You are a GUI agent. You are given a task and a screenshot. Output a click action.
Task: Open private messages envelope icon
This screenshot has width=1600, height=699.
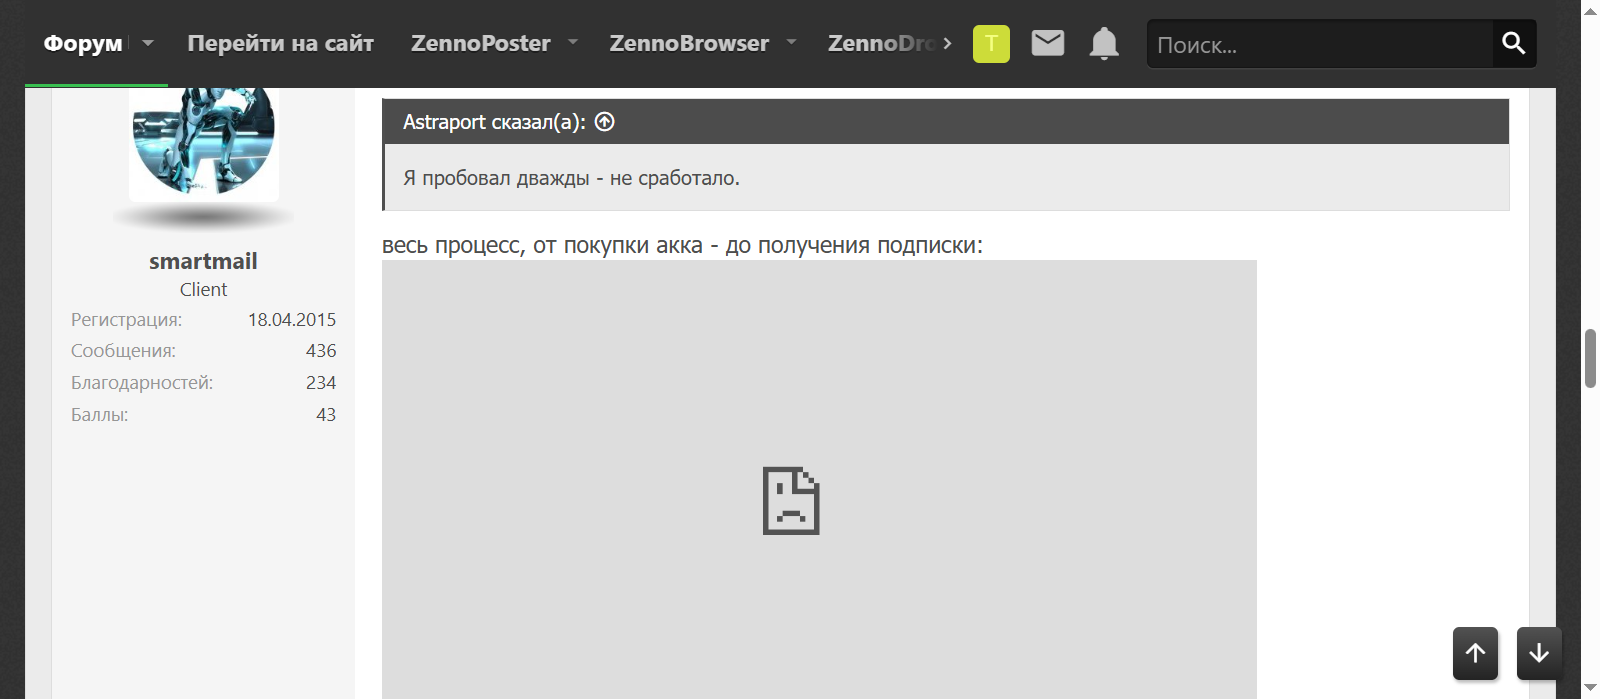pyautogui.click(x=1048, y=43)
